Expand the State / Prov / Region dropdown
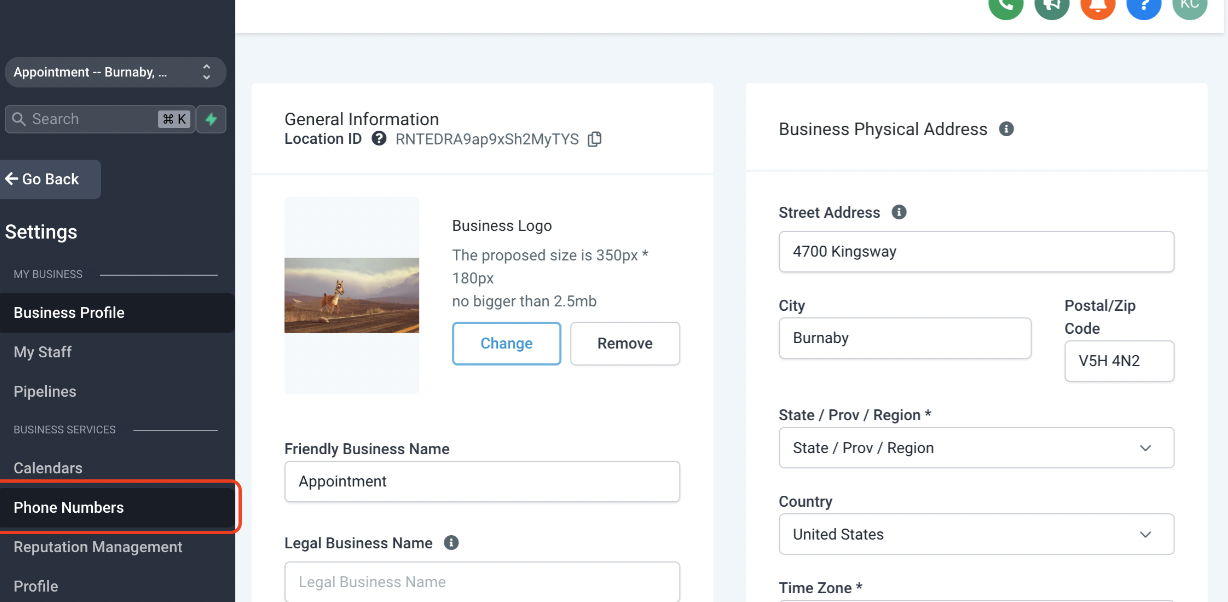This screenshot has height=602, width=1228. click(976, 448)
